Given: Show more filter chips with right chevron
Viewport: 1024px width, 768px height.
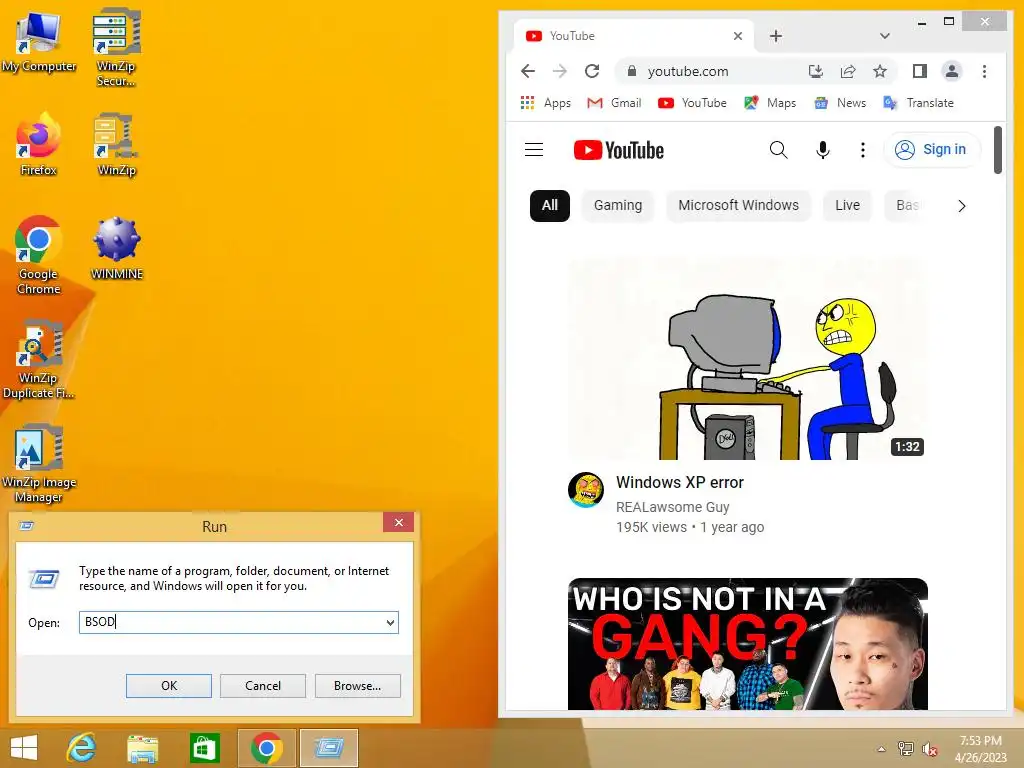Looking at the screenshot, I should point(961,206).
